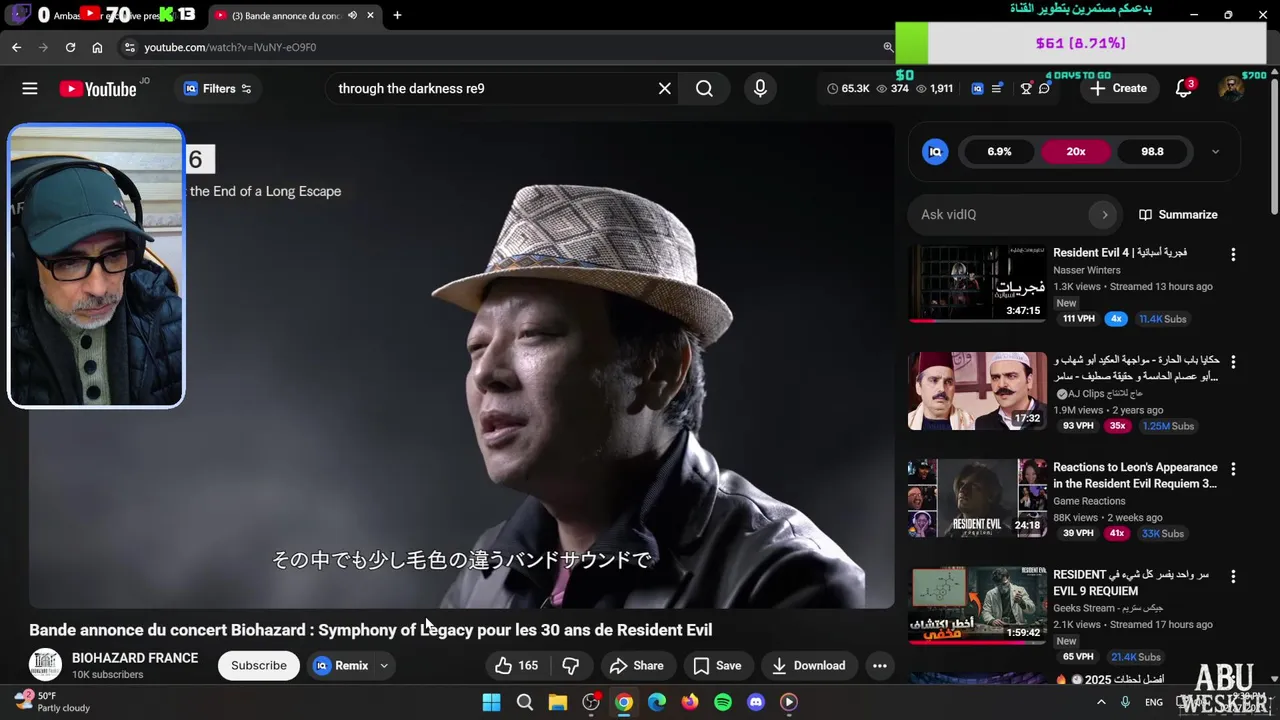The width and height of the screenshot is (1280, 720).
Task: Click Game Reactions channel name
Action: click(1089, 501)
